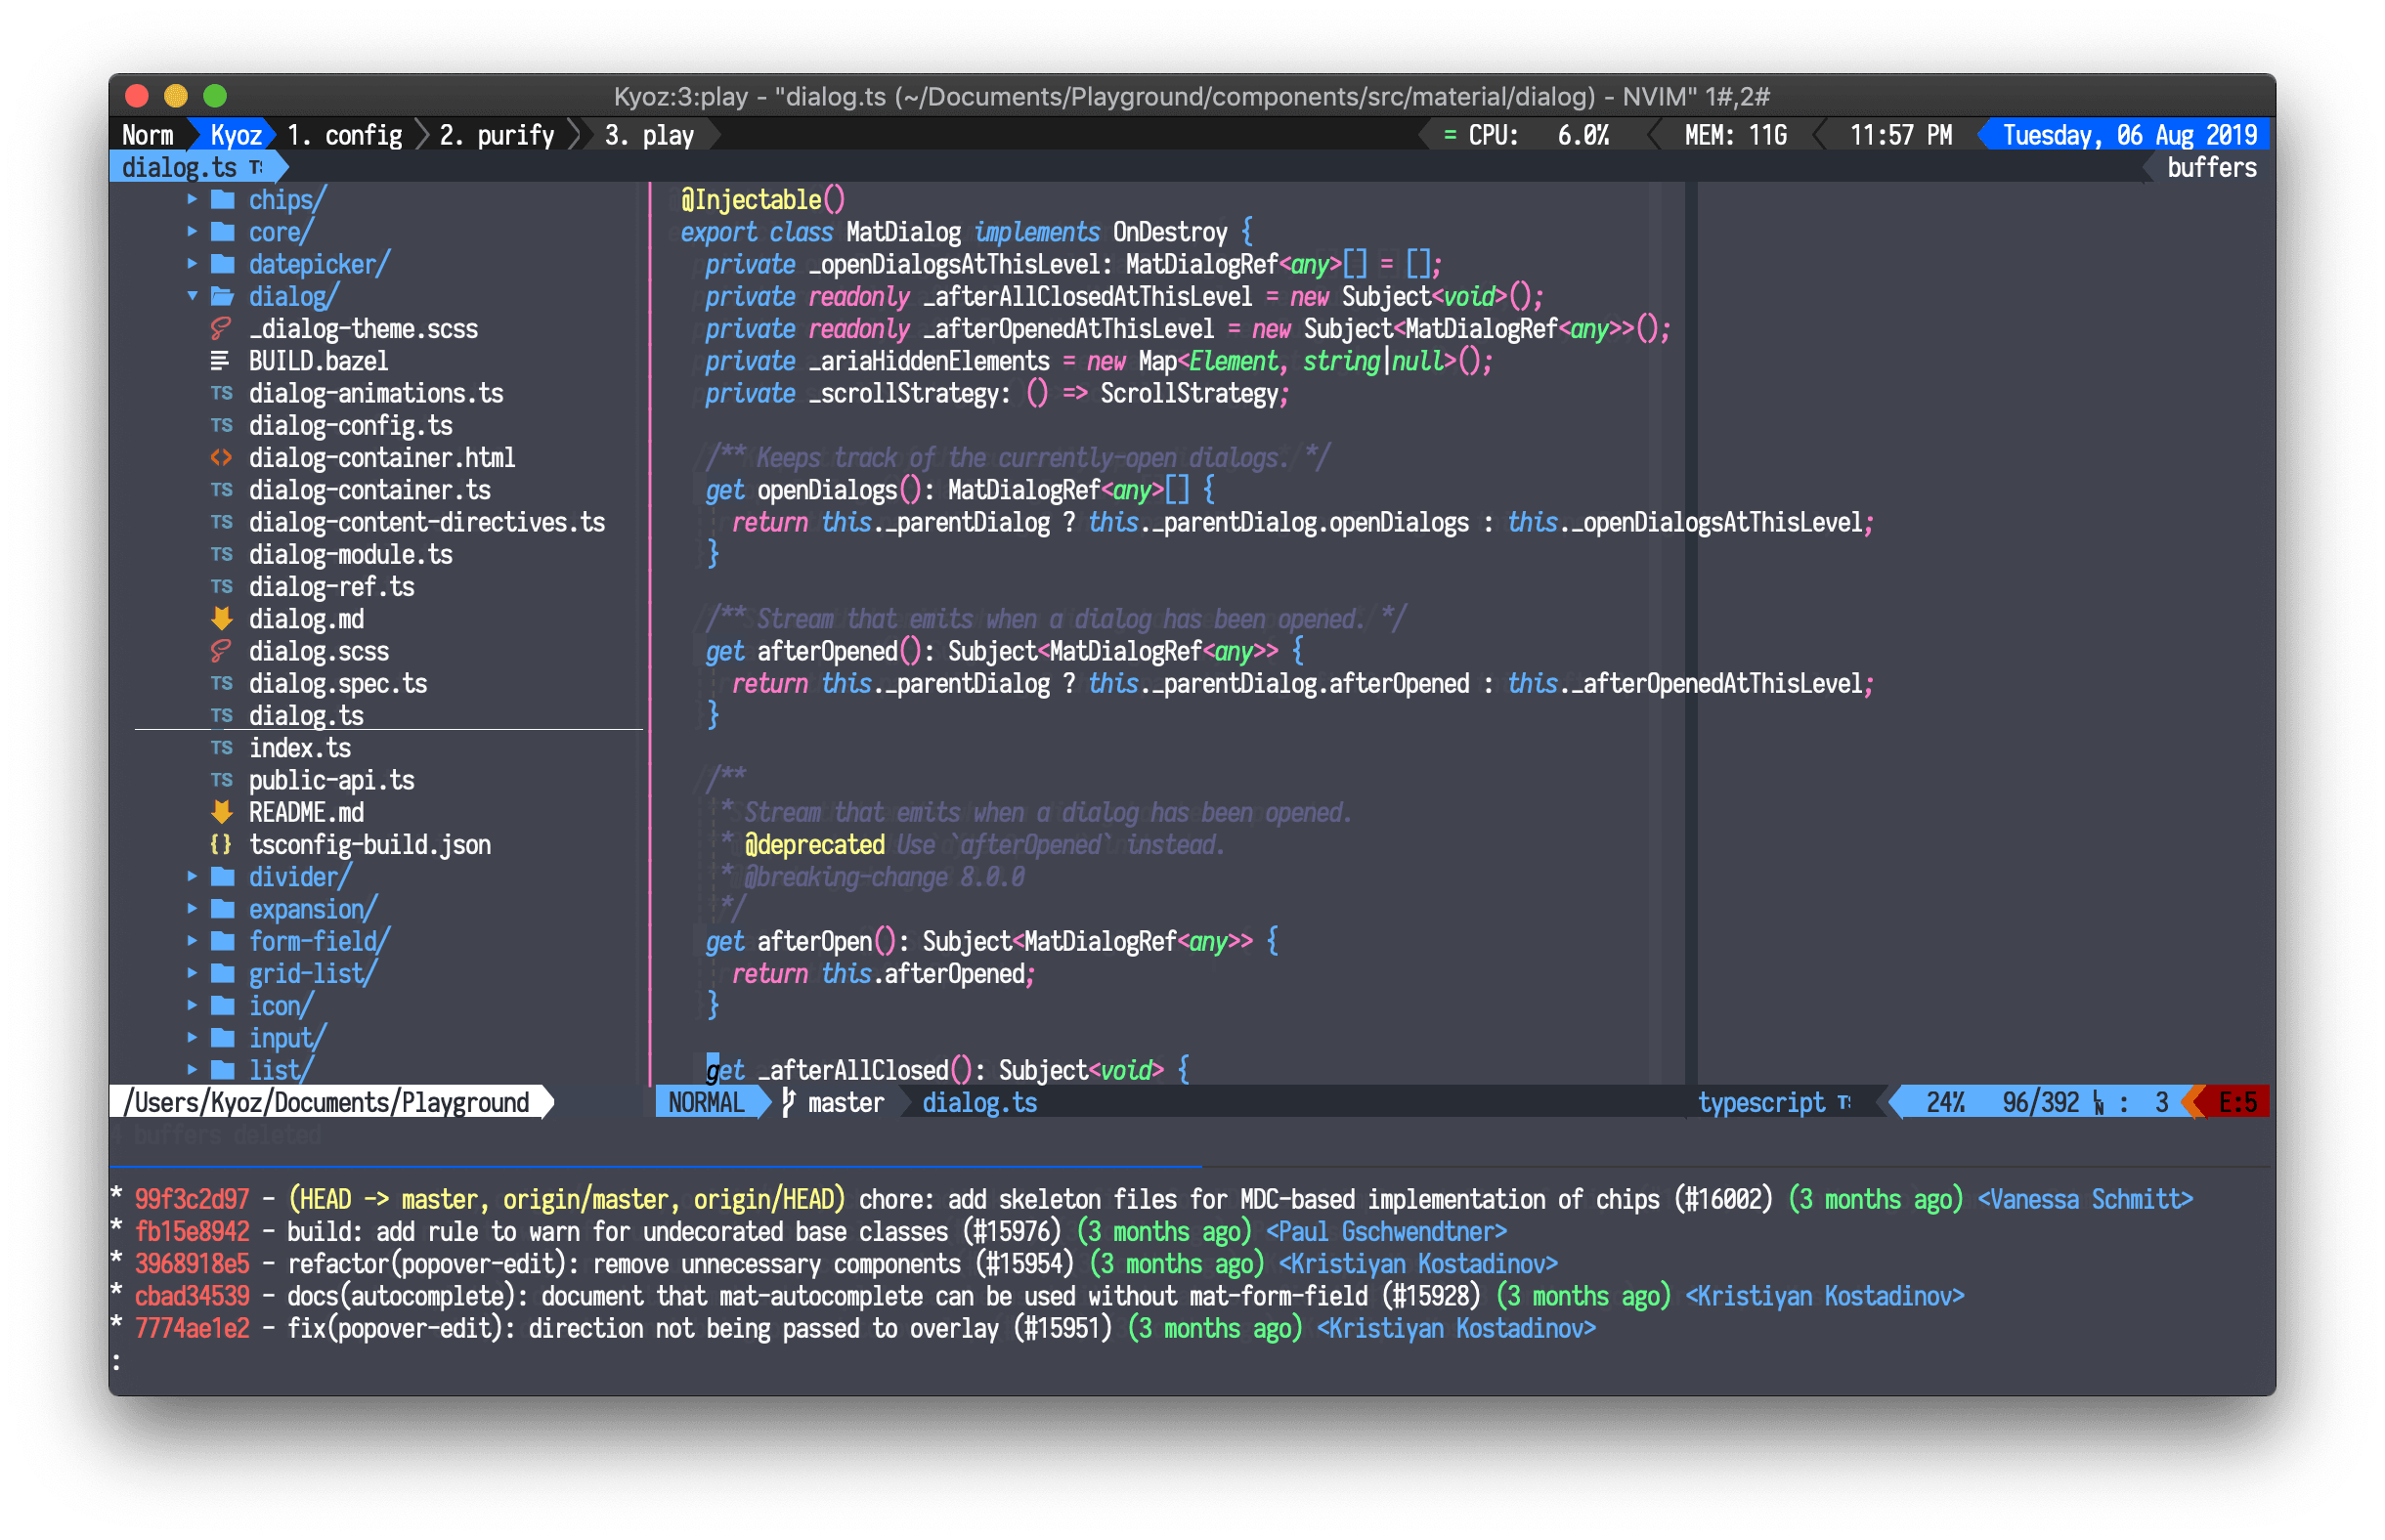Switch to tmux window 2. purify
The width and height of the screenshot is (2385, 1540).
tap(497, 135)
